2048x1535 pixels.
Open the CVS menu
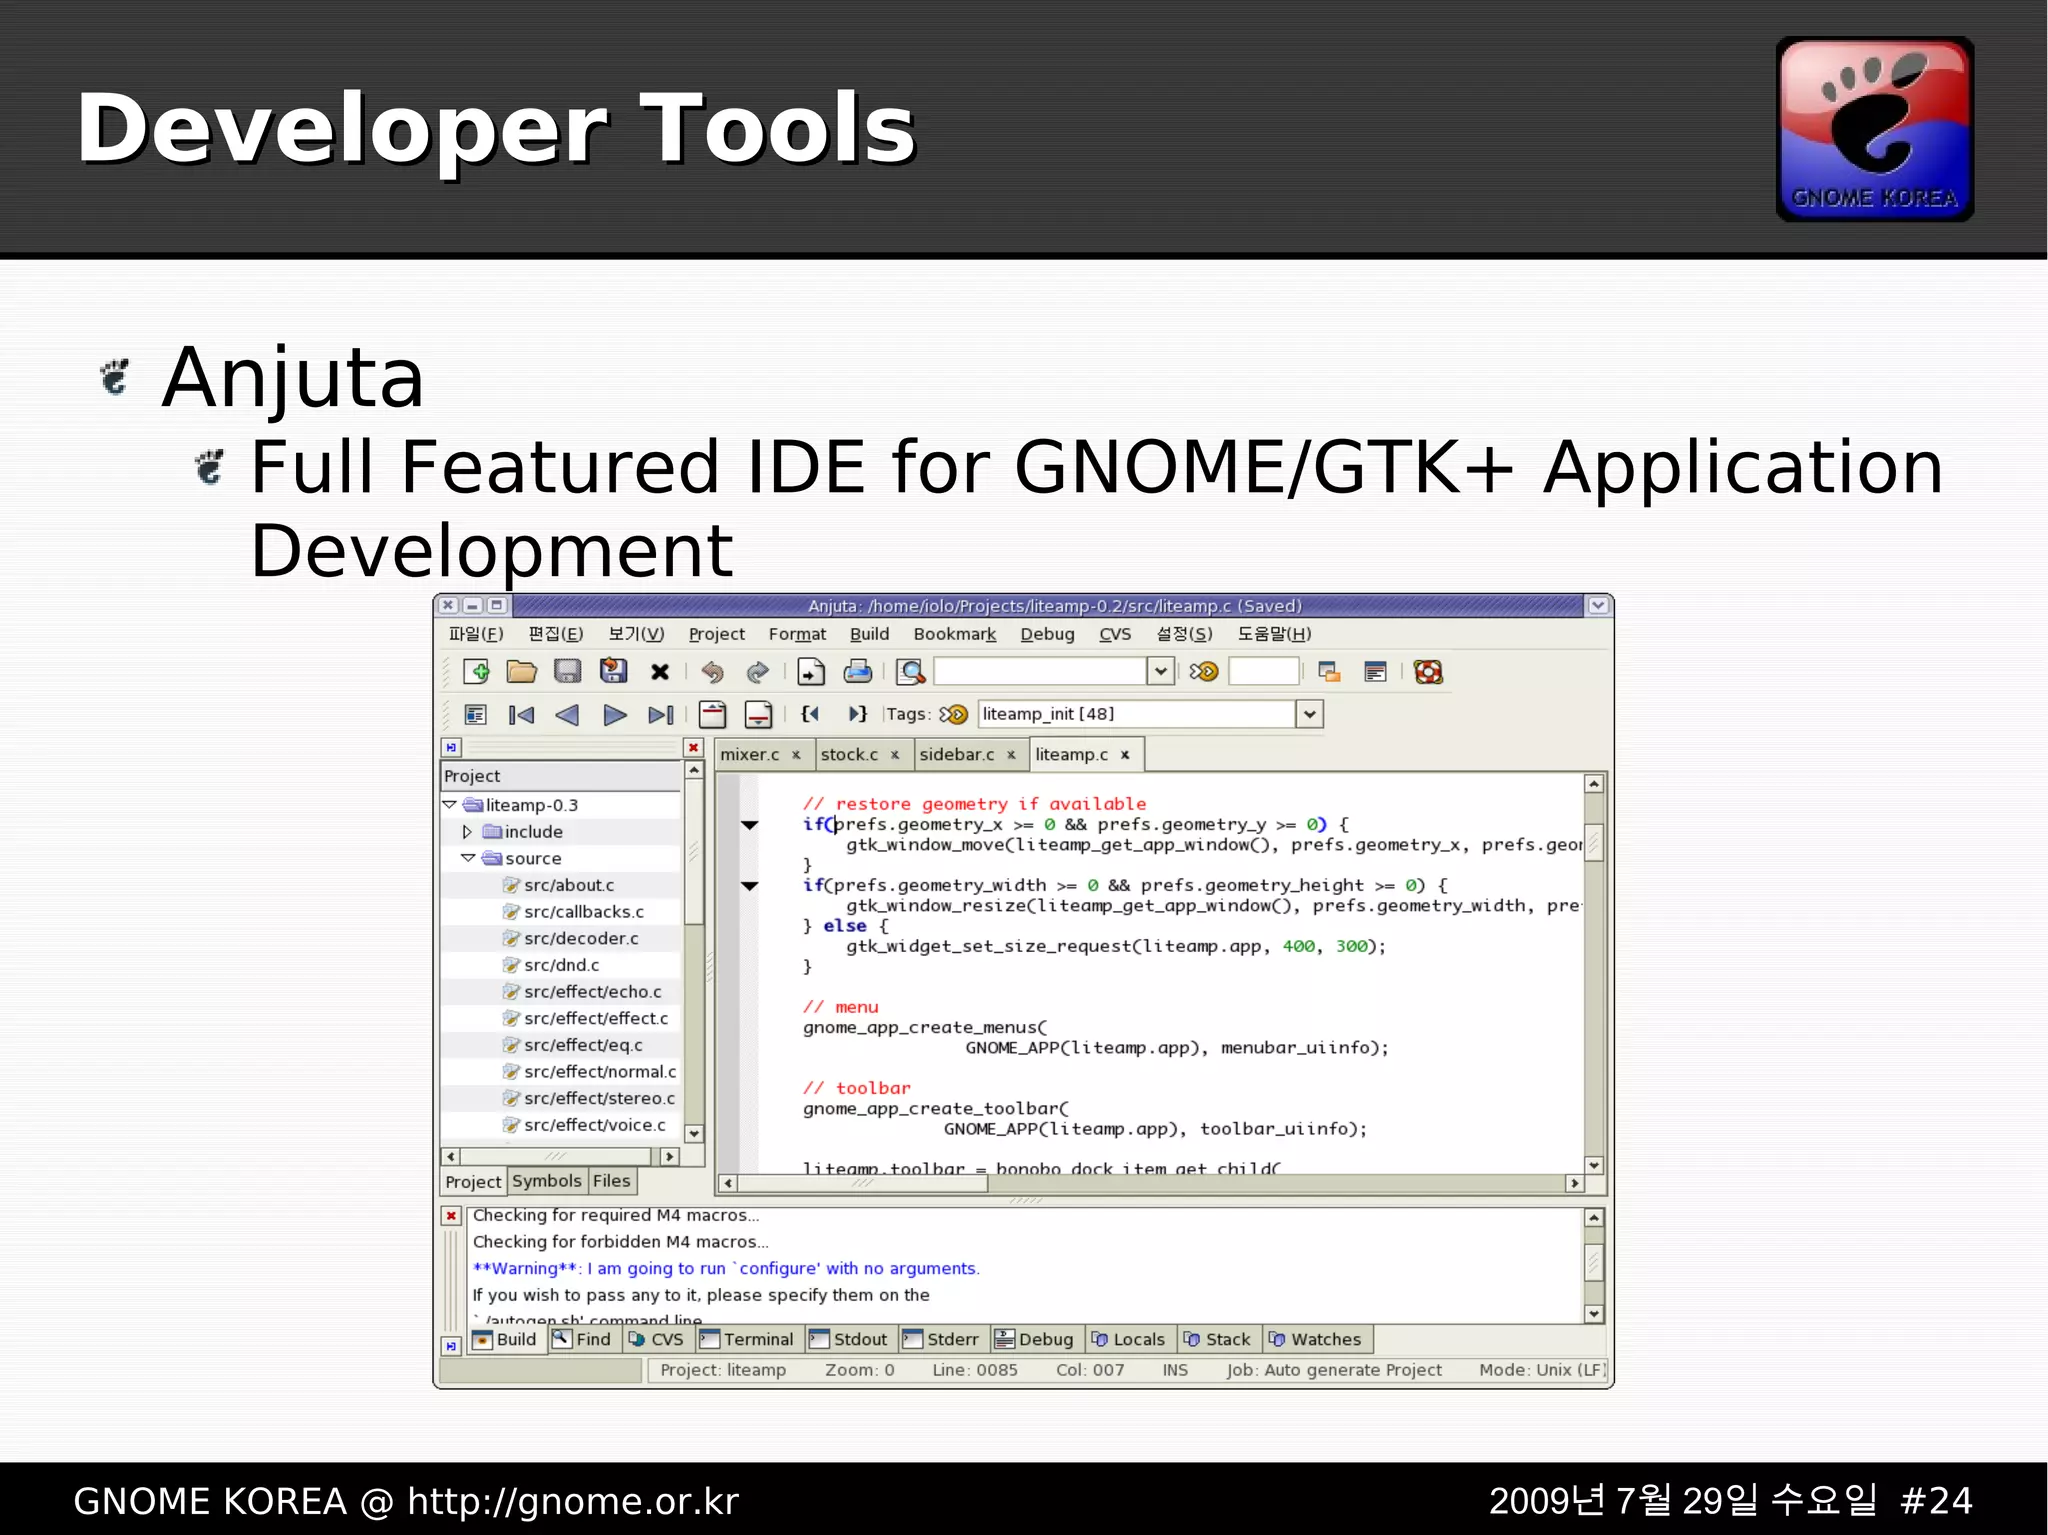click(x=1115, y=634)
